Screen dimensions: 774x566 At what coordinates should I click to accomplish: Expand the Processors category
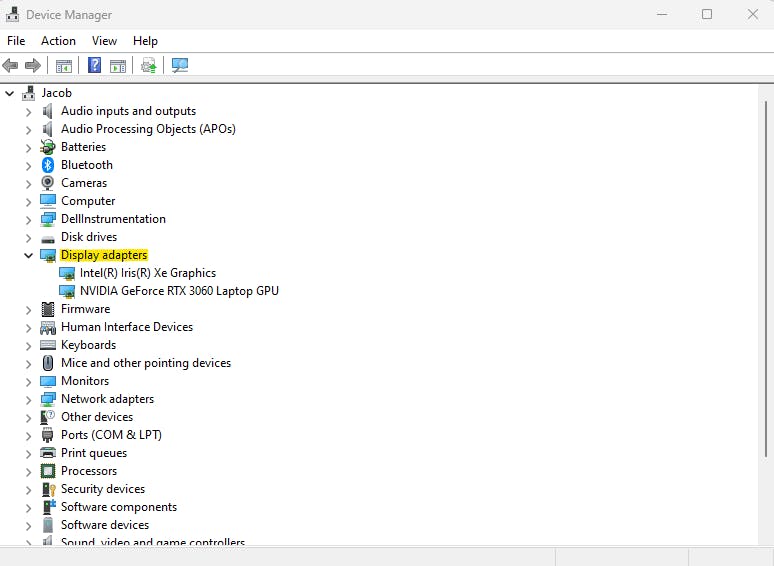coord(29,471)
